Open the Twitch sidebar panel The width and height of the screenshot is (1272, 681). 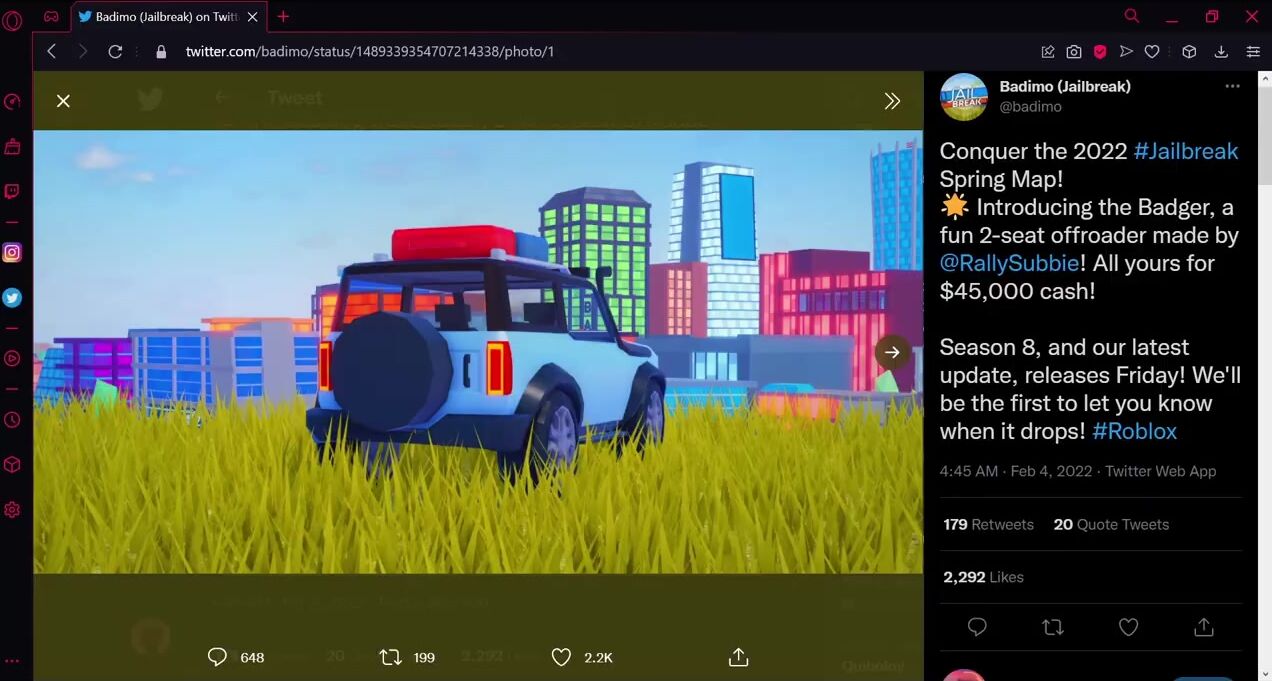12,192
